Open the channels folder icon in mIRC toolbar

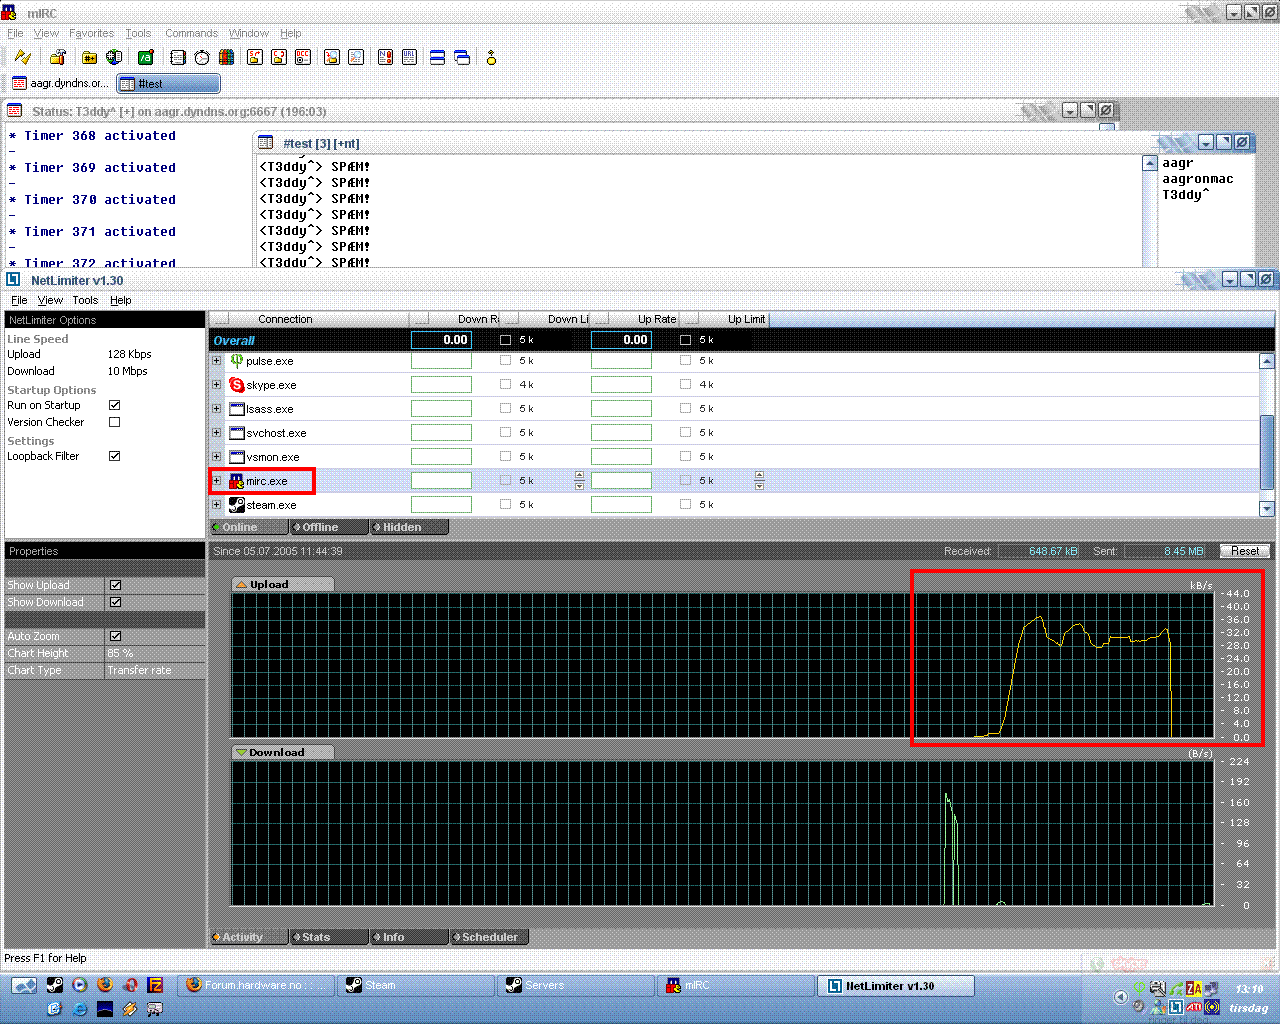(x=89, y=57)
